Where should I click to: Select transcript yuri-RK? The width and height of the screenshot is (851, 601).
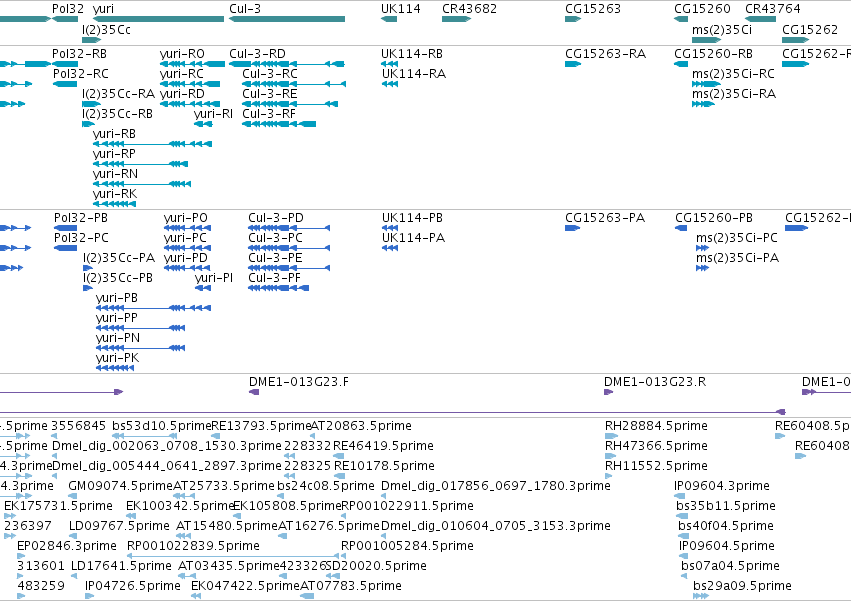coord(115,194)
